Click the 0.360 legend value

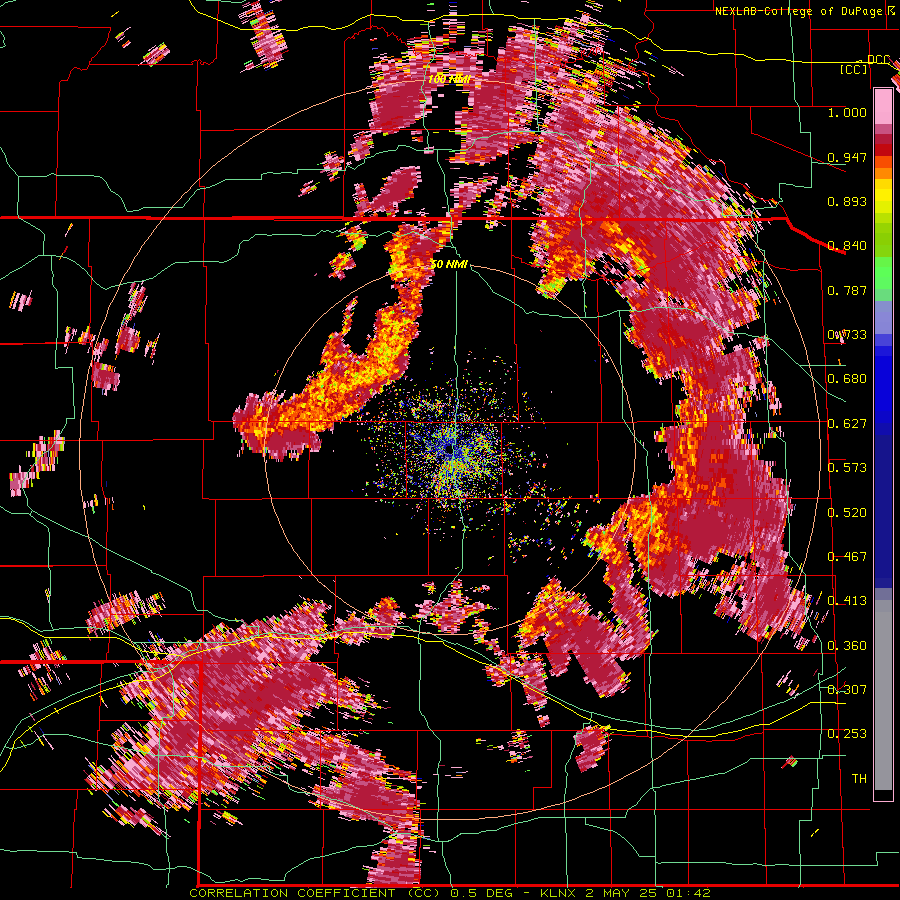847,645
